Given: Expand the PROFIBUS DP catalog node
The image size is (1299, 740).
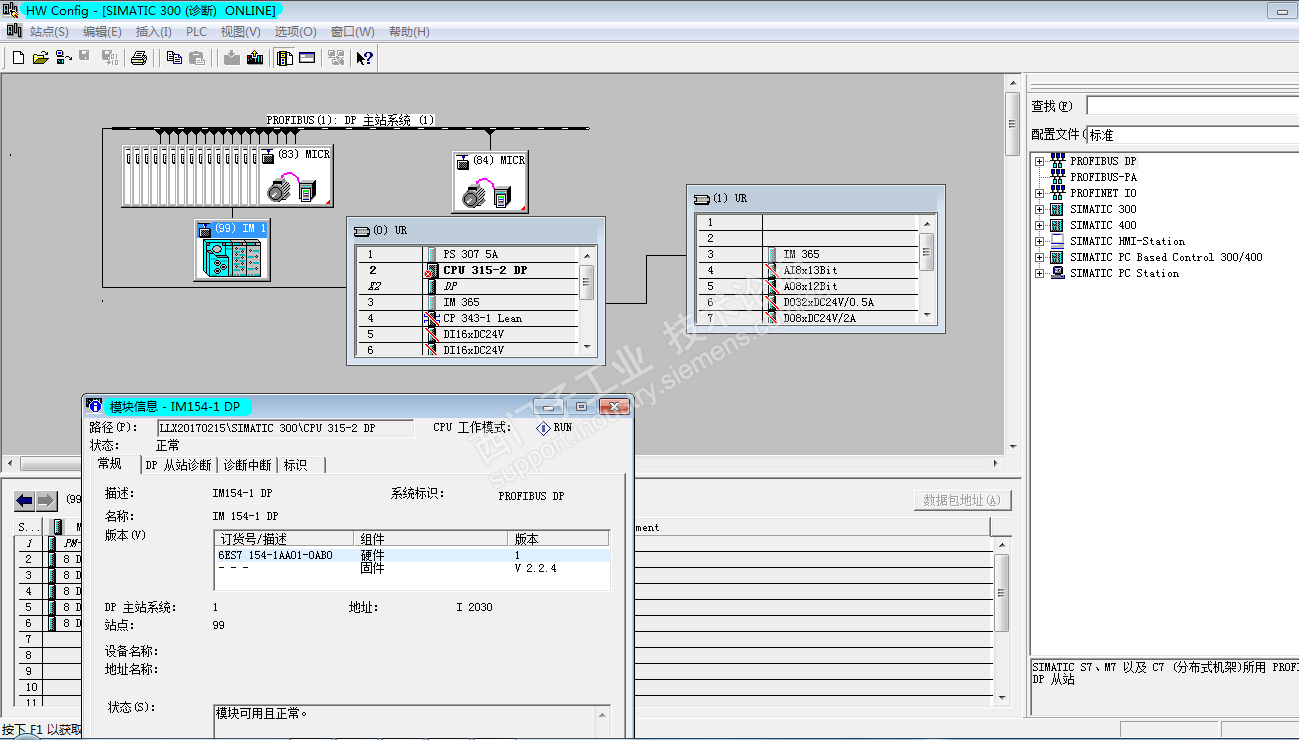Looking at the screenshot, I should coord(1040,161).
